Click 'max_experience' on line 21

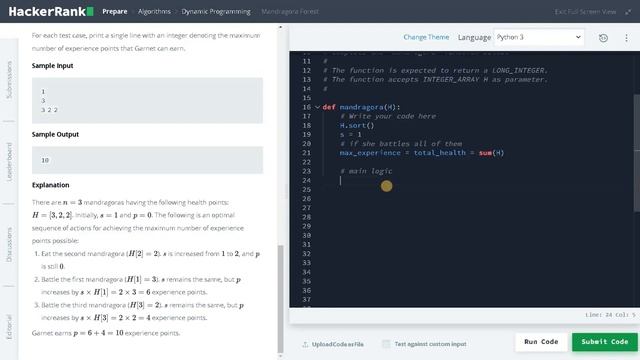coord(370,153)
